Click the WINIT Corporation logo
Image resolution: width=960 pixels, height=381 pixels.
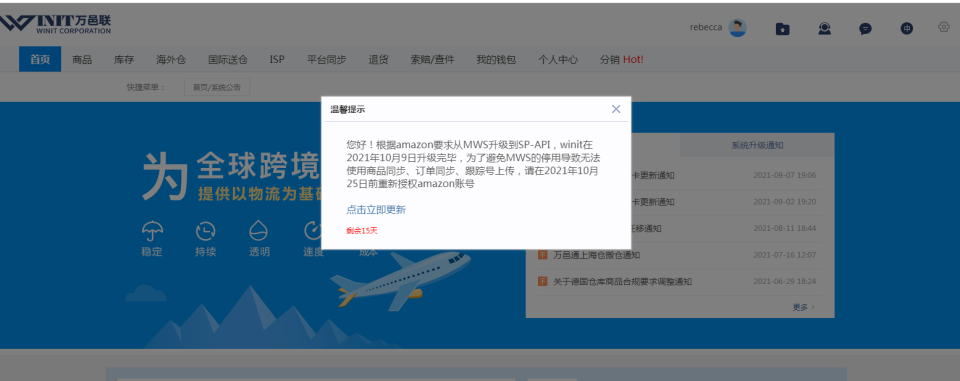pos(55,25)
